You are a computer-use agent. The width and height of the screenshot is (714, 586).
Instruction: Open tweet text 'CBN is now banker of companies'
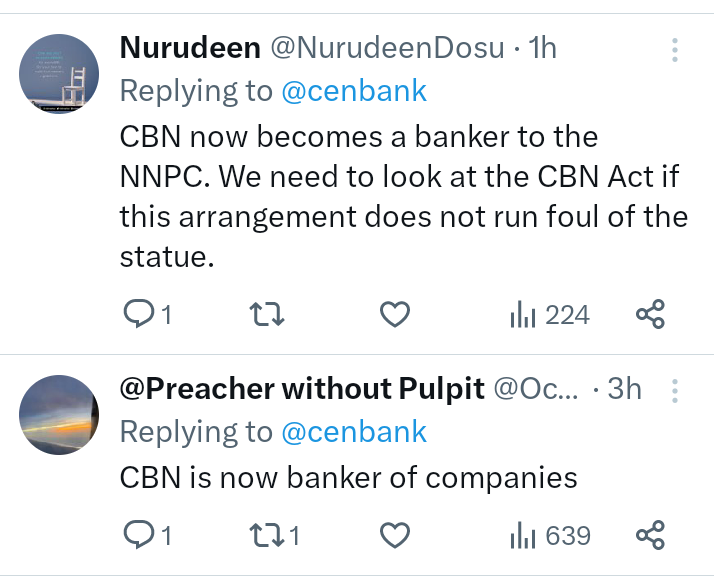pos(348,477)
